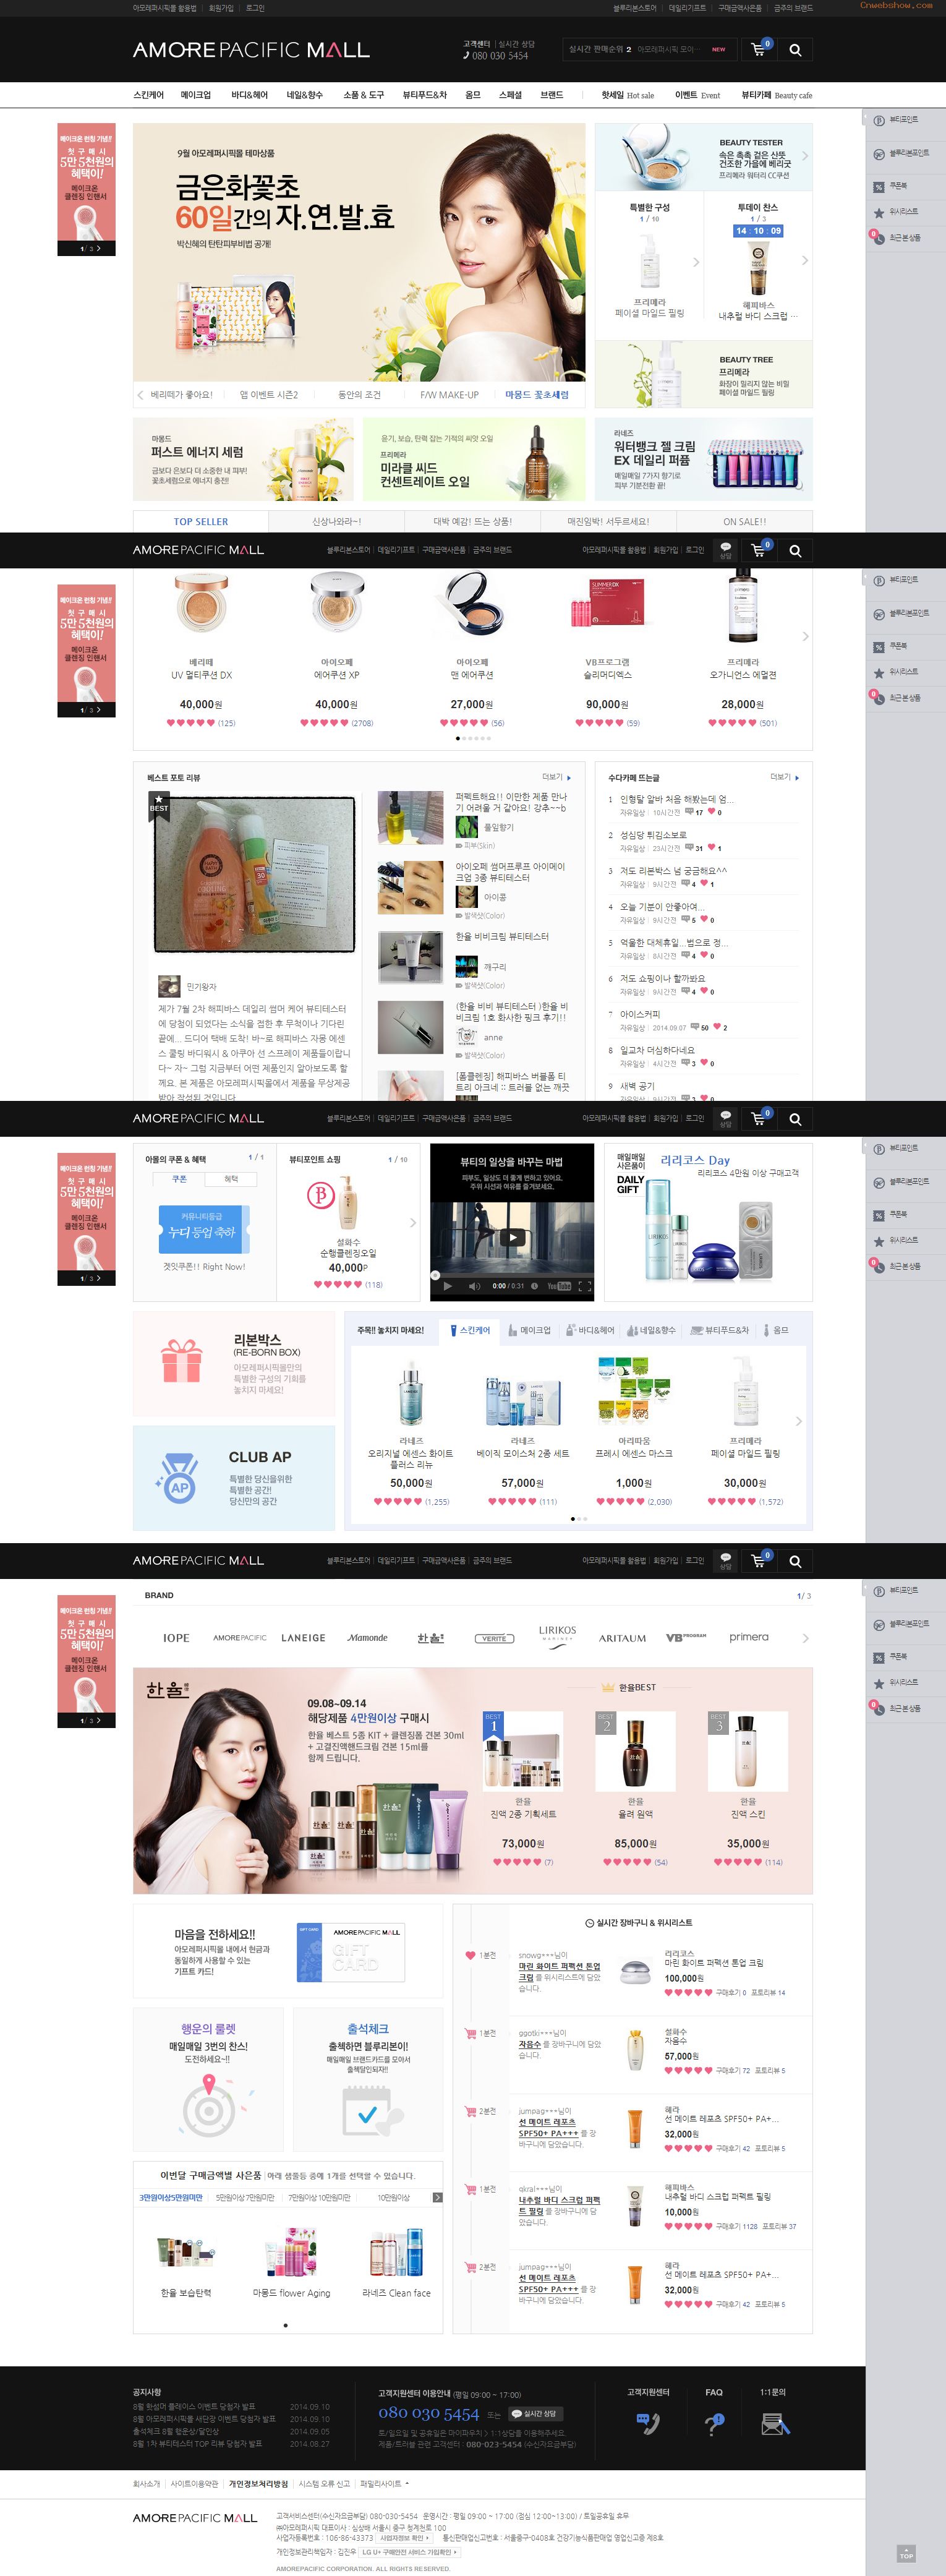Click the pink B beauty point icon
Screen dimensions: 946x2576
coord(321,1194)
